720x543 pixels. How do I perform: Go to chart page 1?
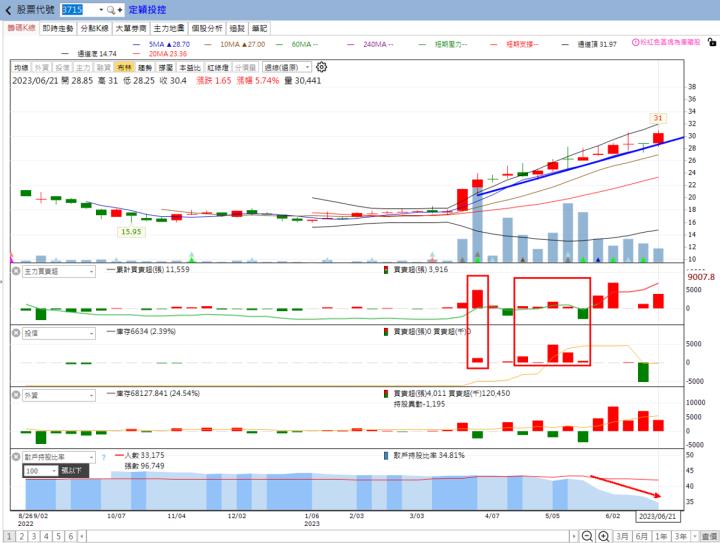pyautogui.click(x=9, y=536)
